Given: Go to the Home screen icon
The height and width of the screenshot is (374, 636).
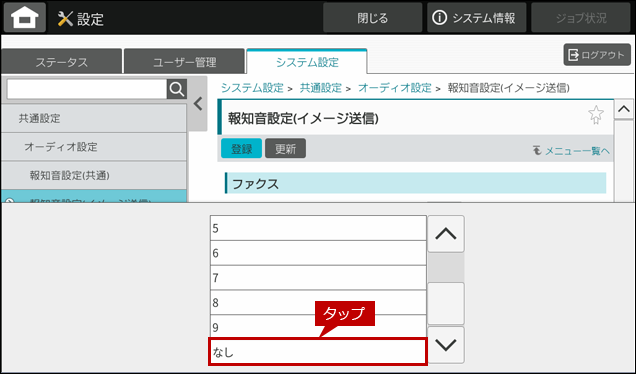Looking at the screenshot, I should click(x=25, y=17).
